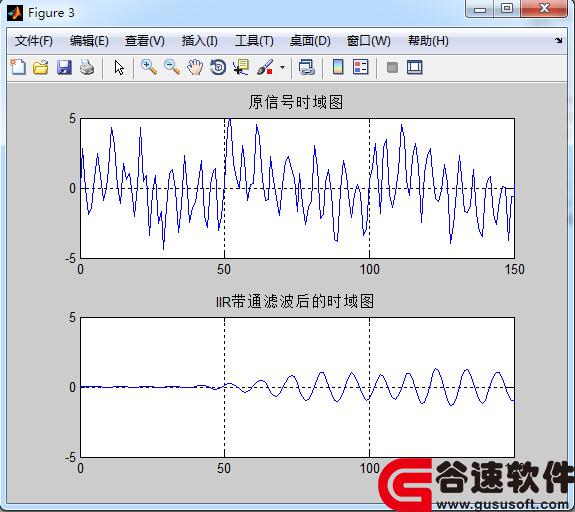This screenshot has width=575, height=512.
Task: Open the 工具(T) menu
Action: [254, 41]
